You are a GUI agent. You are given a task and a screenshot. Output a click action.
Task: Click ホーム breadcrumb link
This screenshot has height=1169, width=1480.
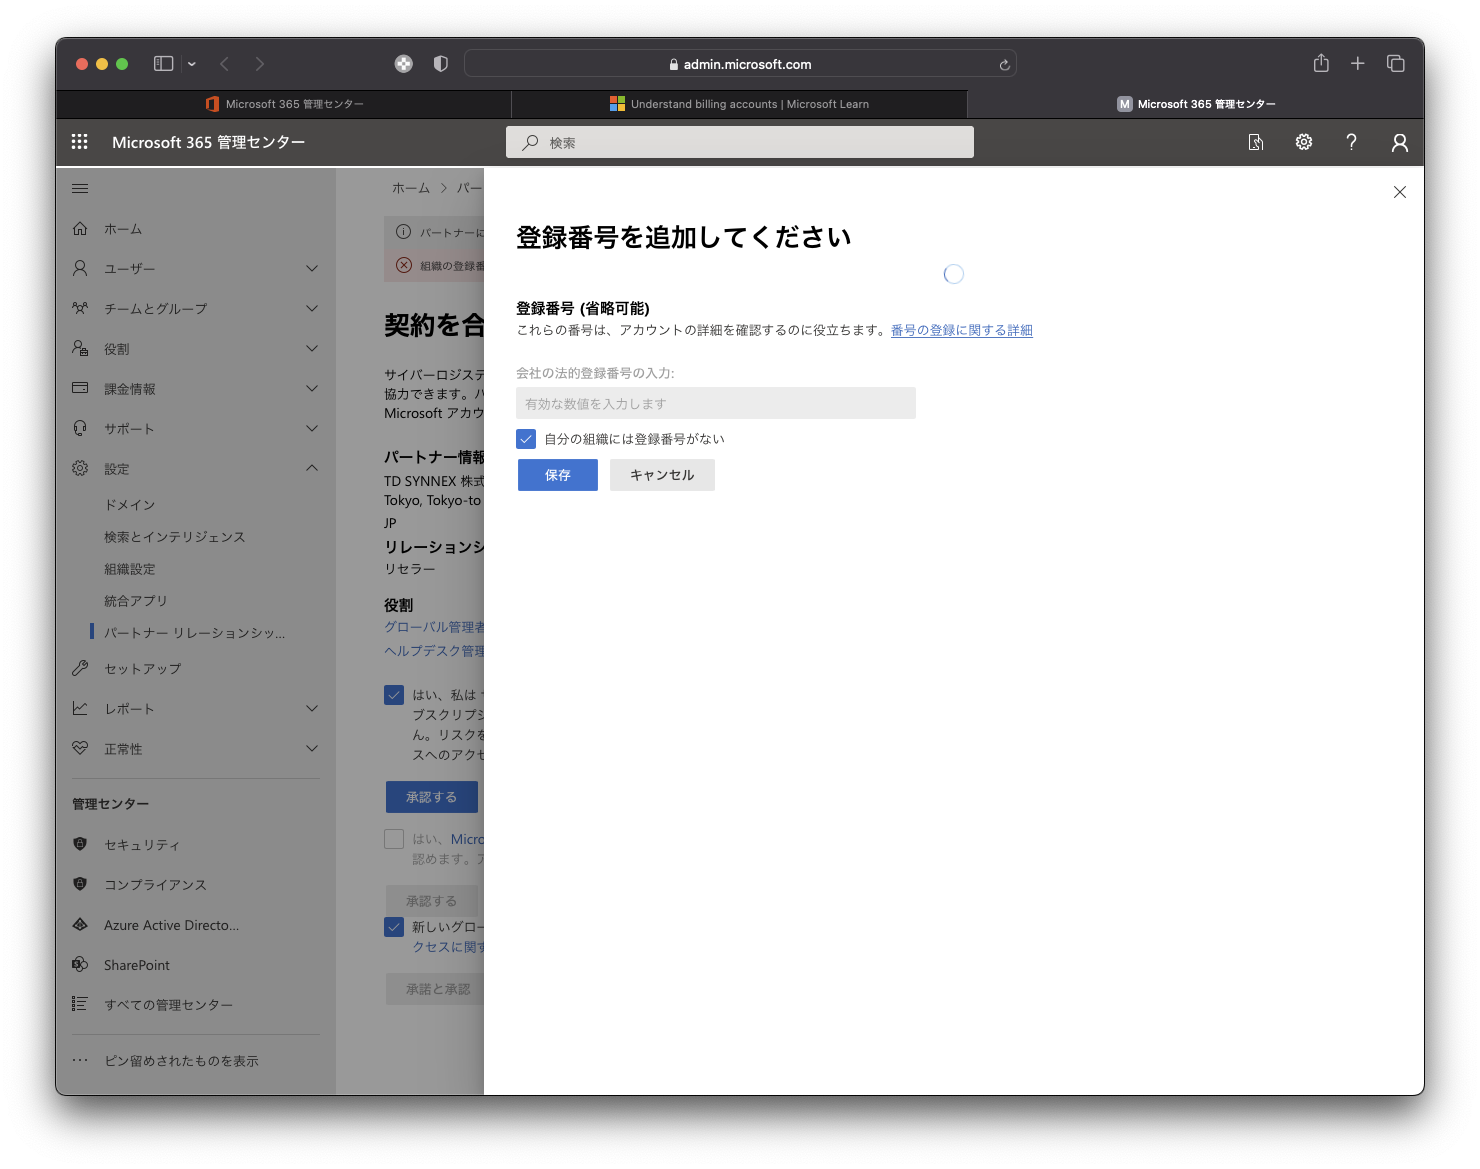click(x=411, y=188)
